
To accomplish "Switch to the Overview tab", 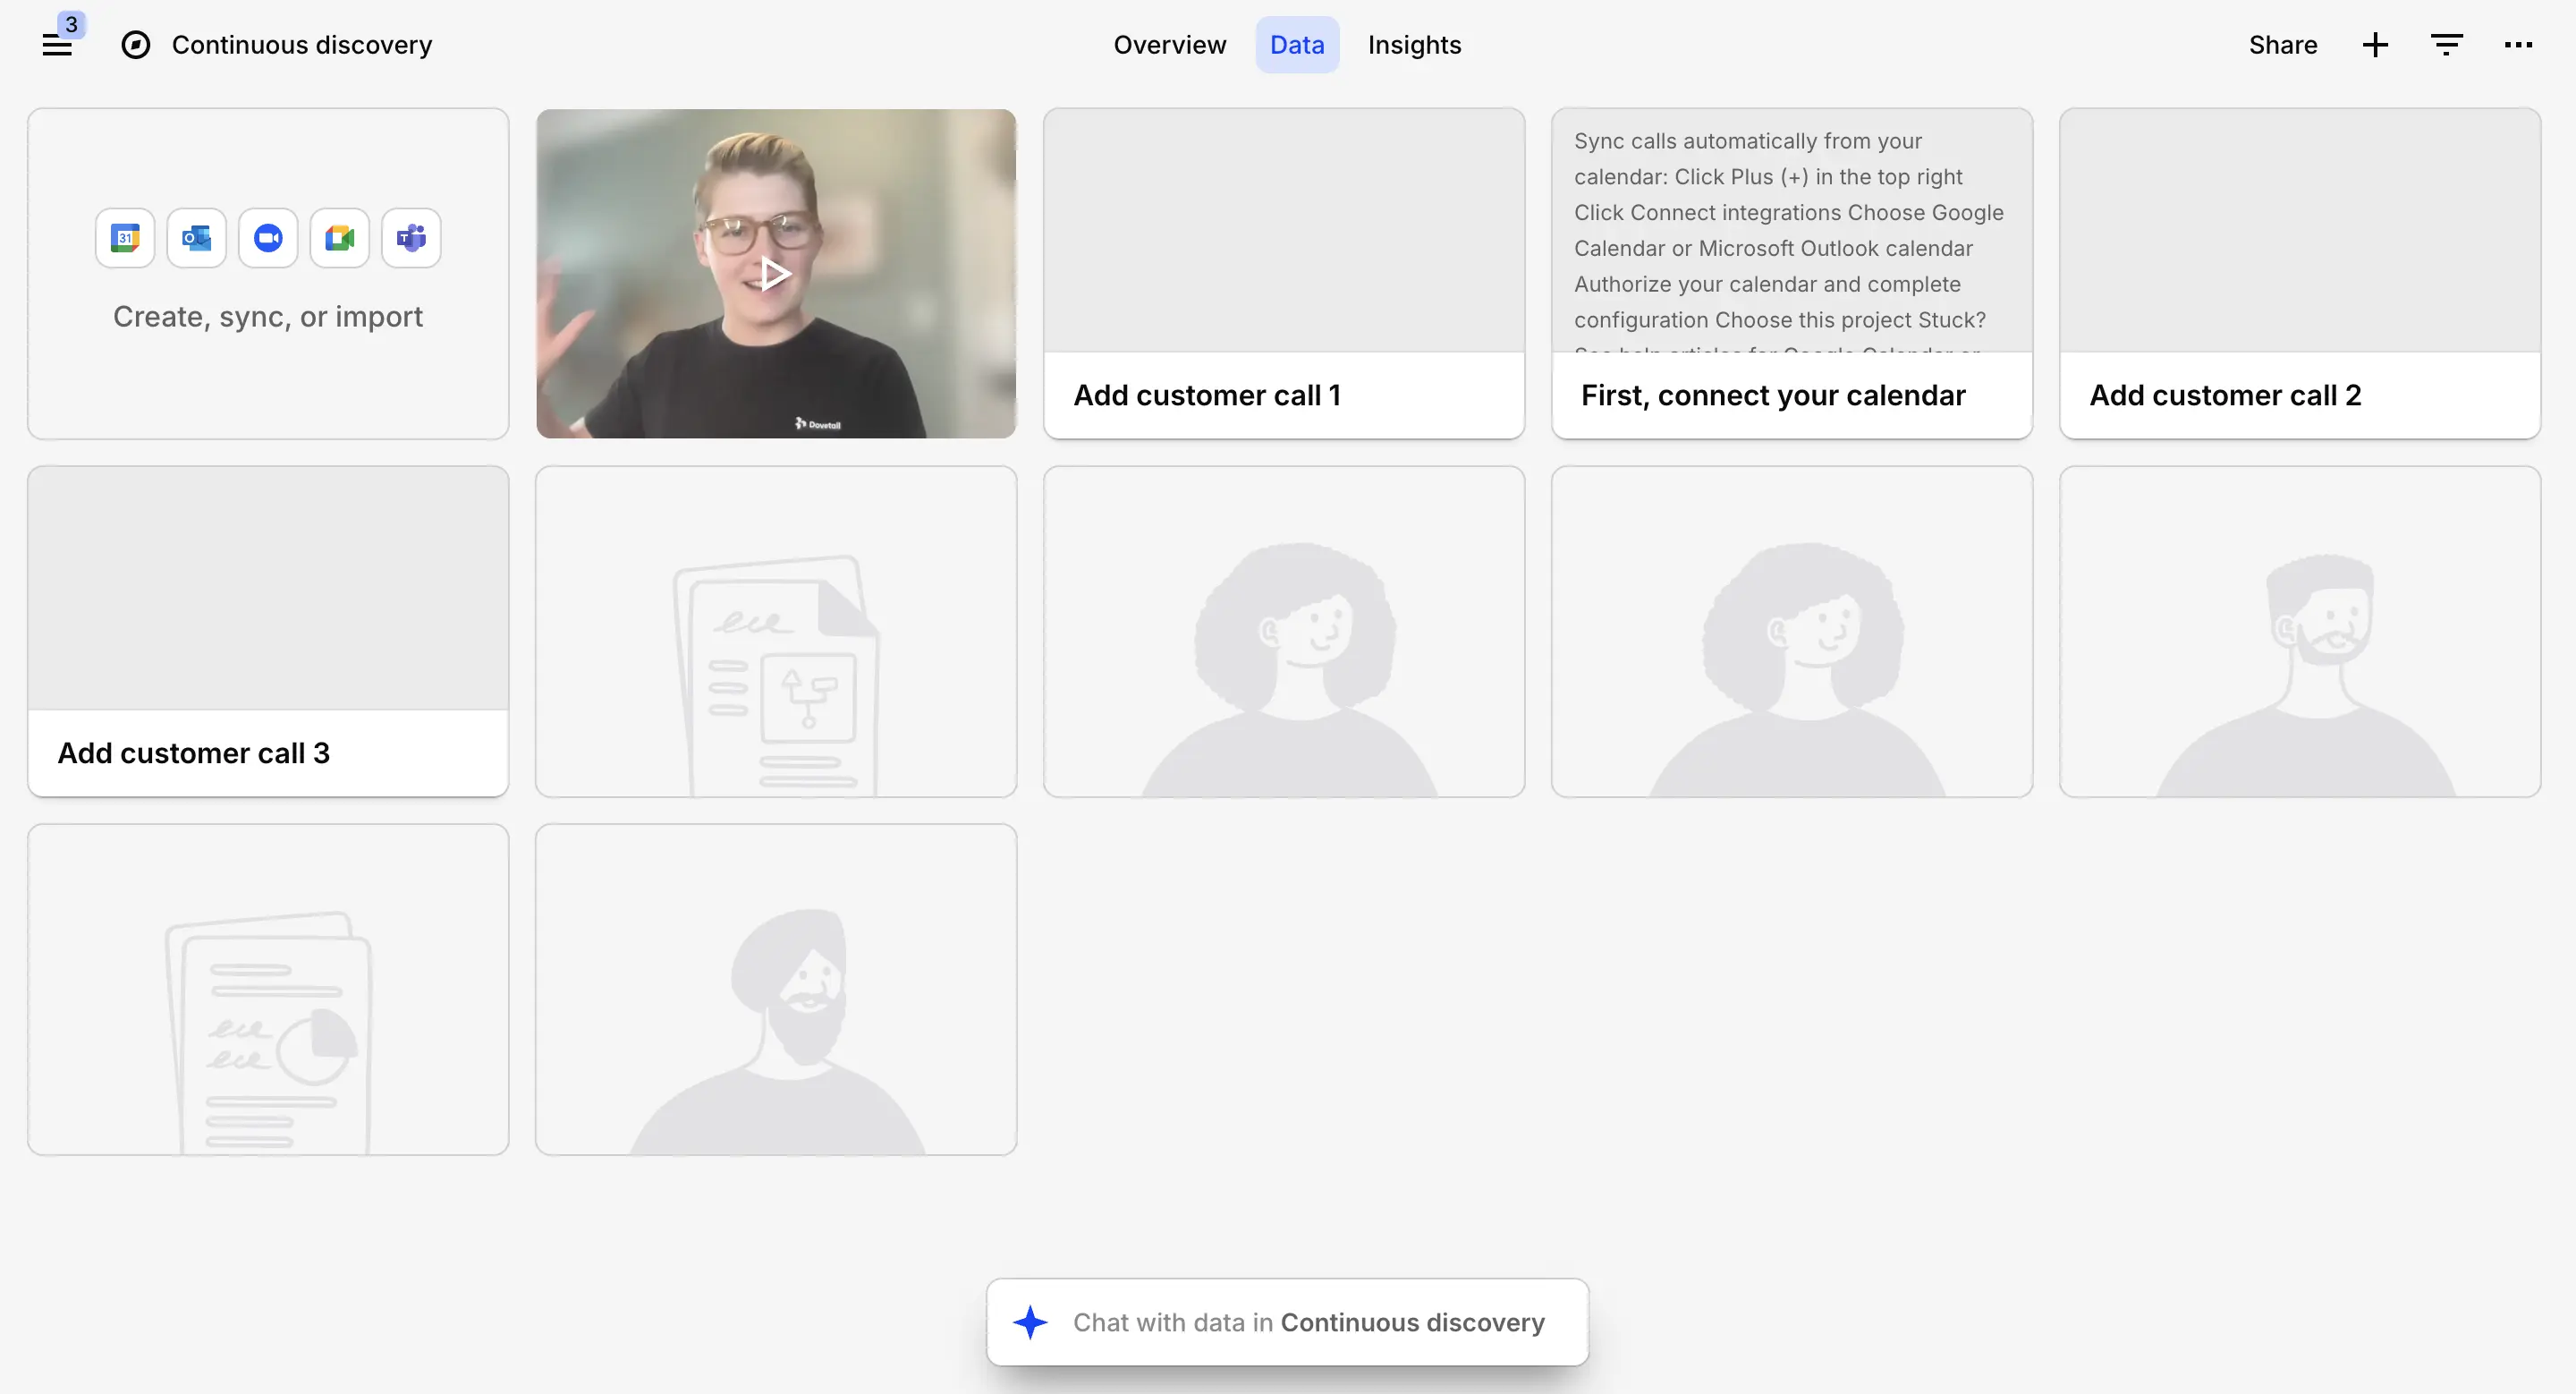I will pos(1170,44).
